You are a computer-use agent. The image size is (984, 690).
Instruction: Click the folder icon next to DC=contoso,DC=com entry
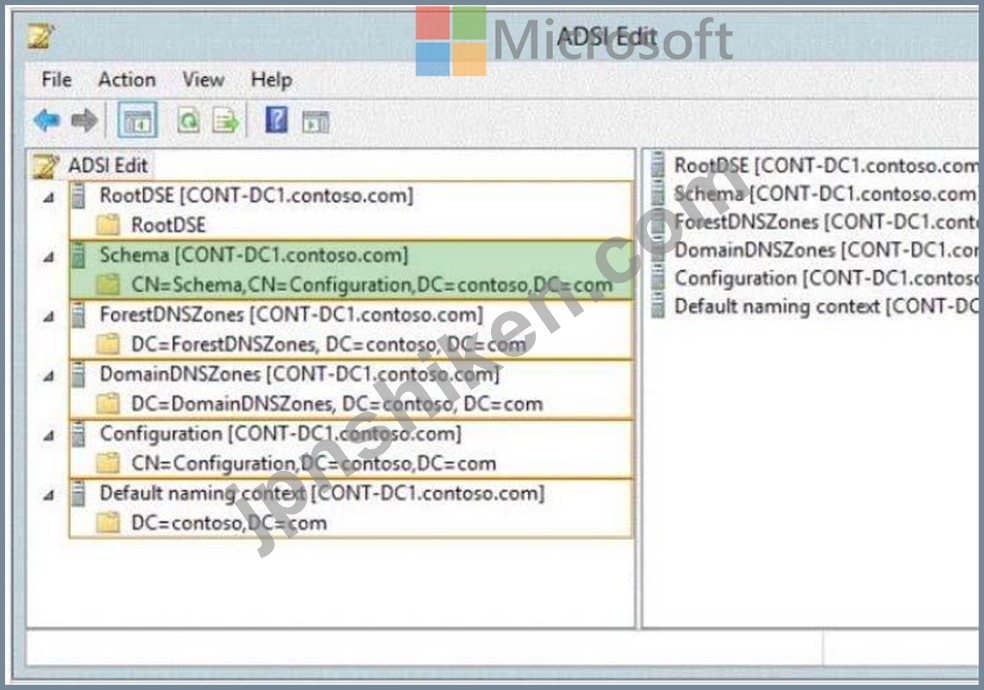[108, 523]
